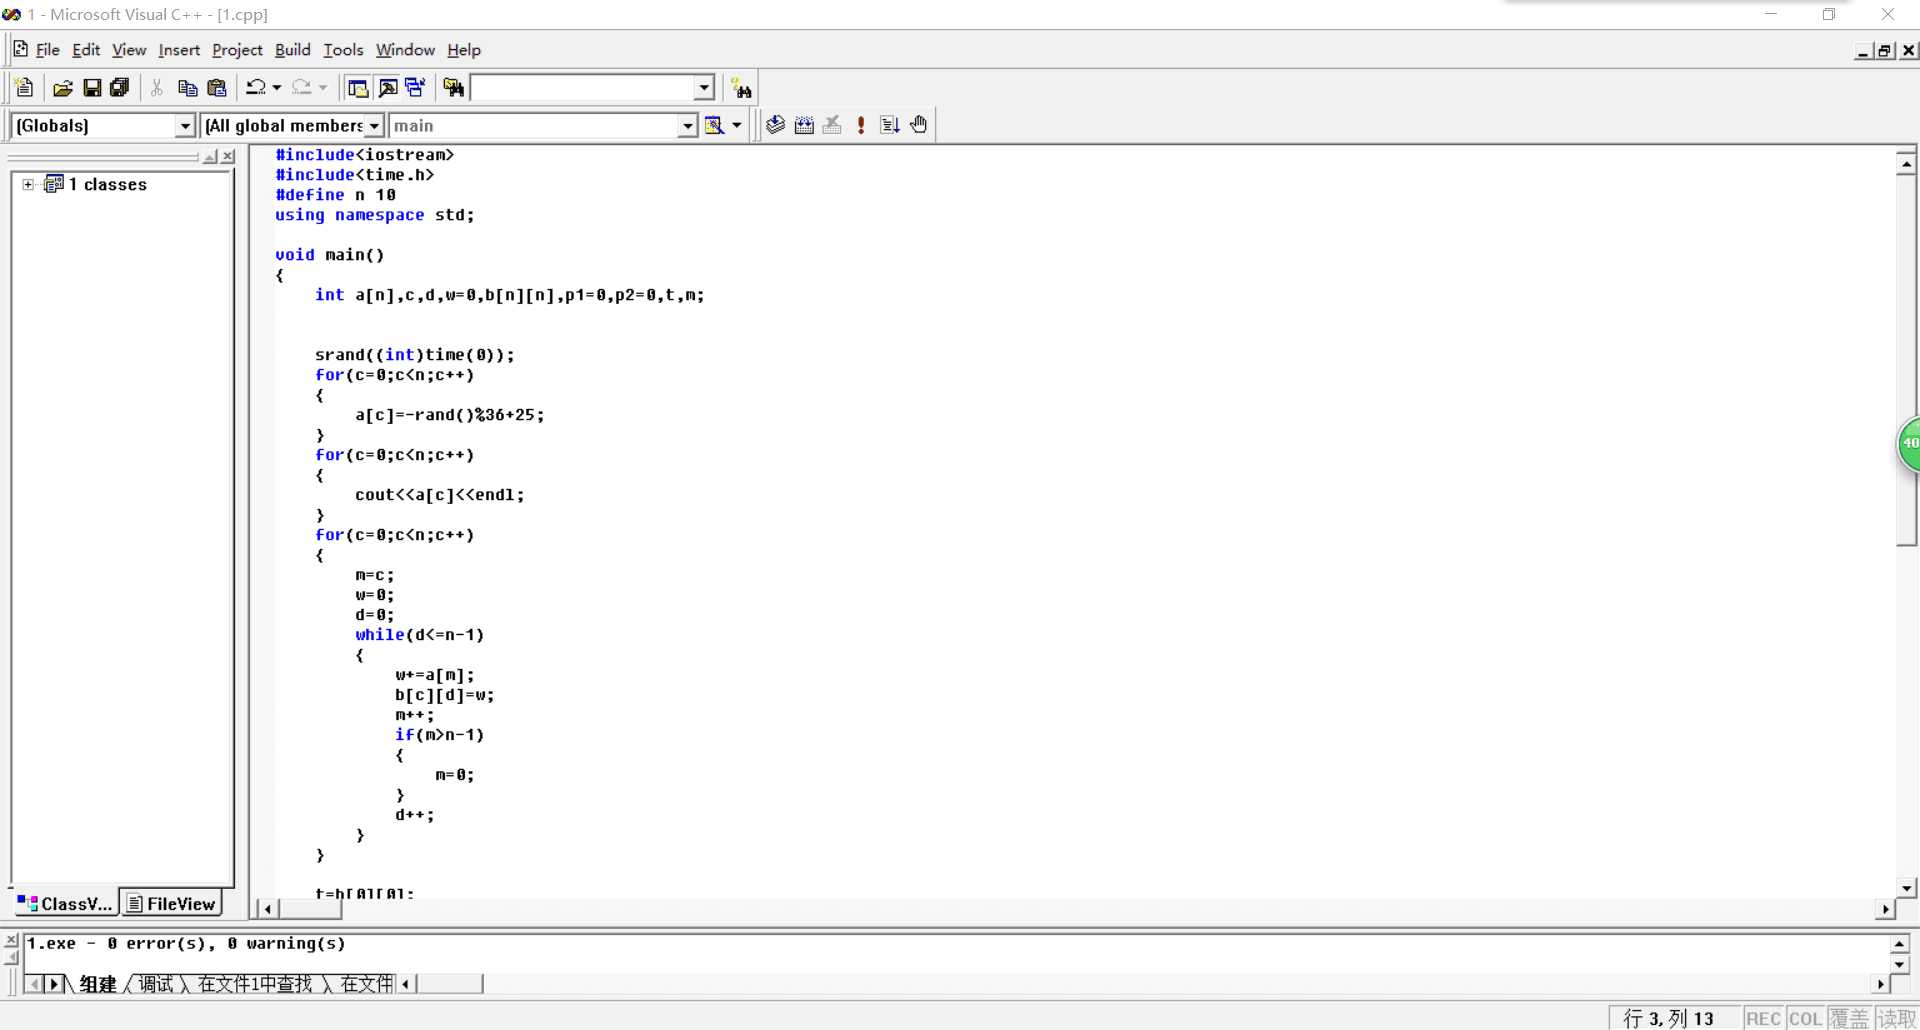Viewport: 1920px width, 1030px height.
Task: Click the Search binoculars icon
Action: click(741, 88)
